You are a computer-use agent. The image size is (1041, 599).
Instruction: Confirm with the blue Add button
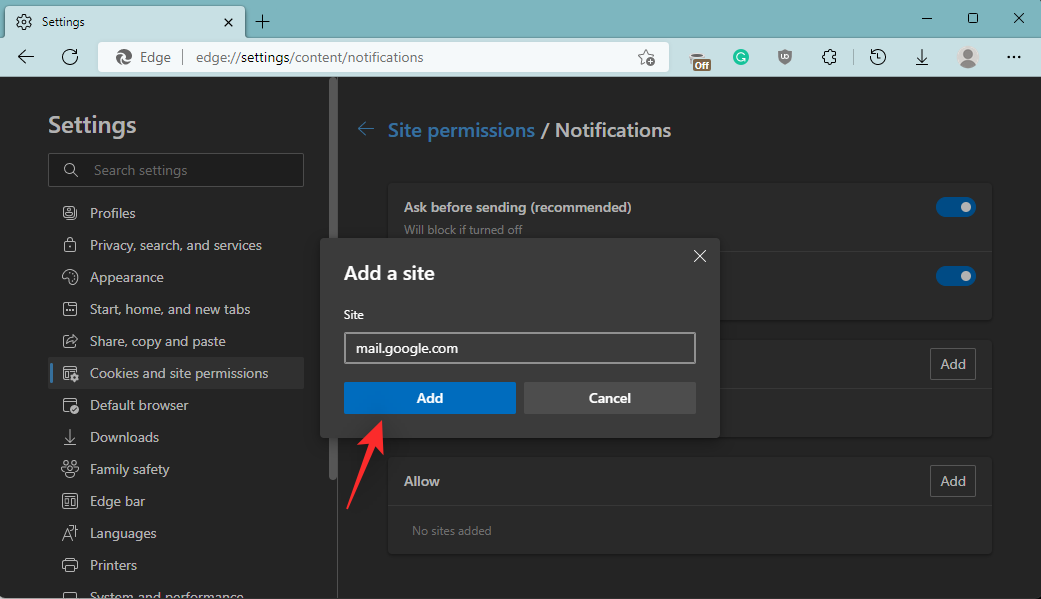429,398
